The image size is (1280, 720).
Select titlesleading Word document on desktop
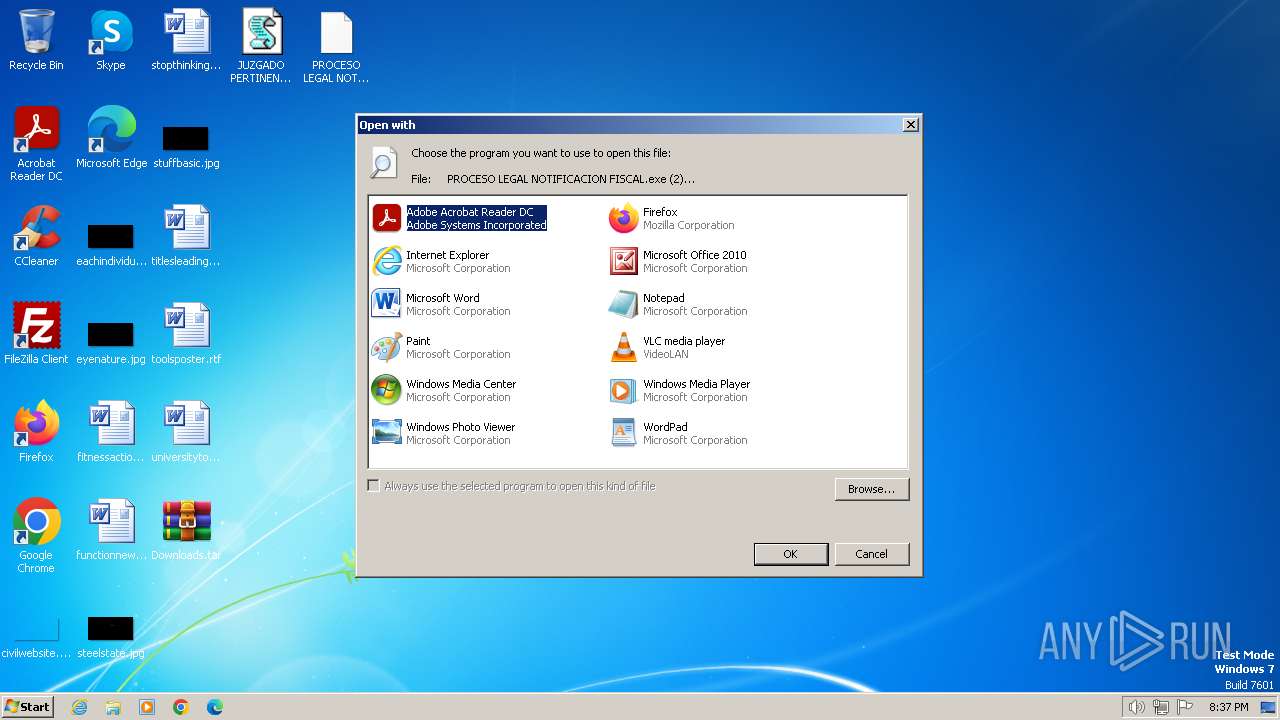(186, 236)
